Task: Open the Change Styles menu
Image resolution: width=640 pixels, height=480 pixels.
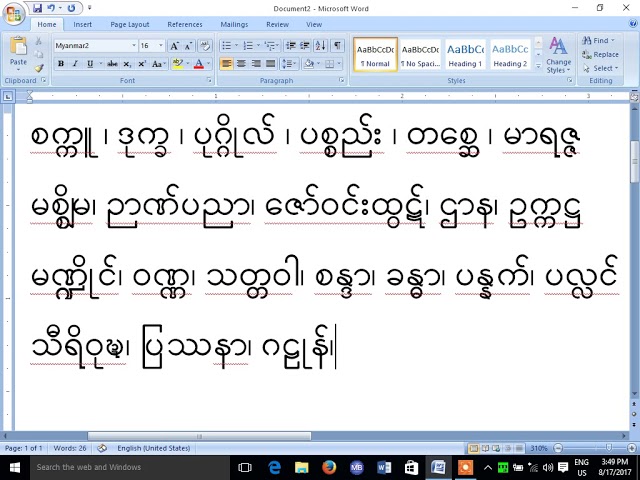Action: pyautogui.click(x=558, y=55)
